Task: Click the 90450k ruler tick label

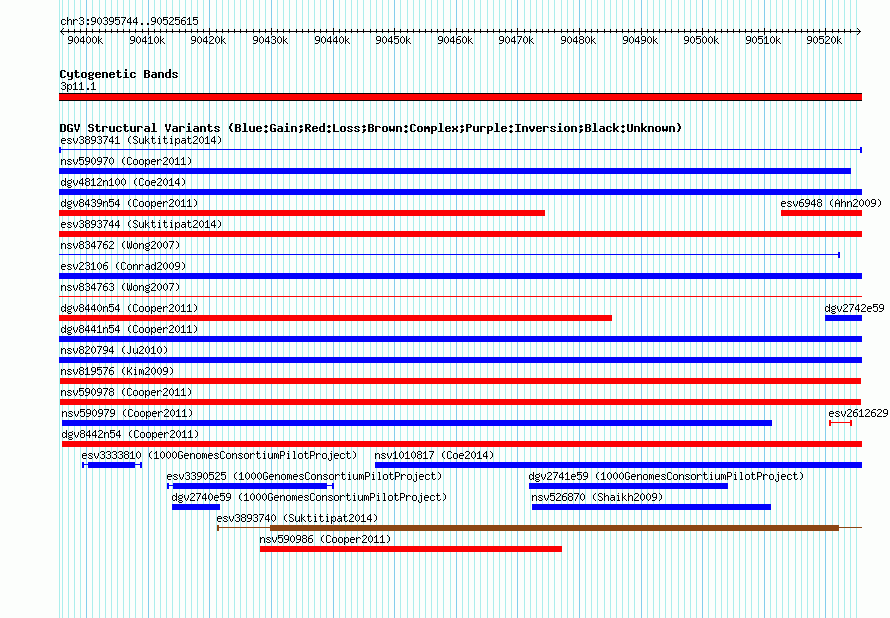Action: point(393,40)
